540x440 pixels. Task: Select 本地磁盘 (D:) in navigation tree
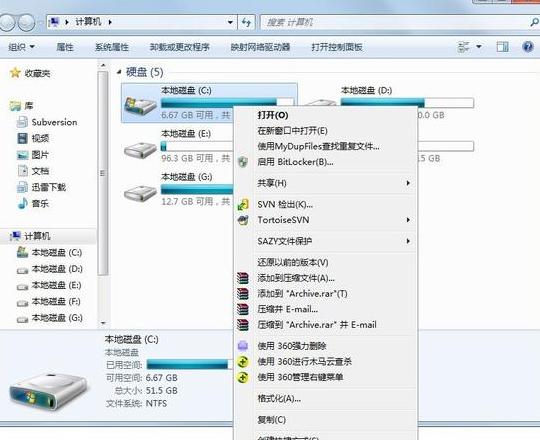[x=50, y=269]
